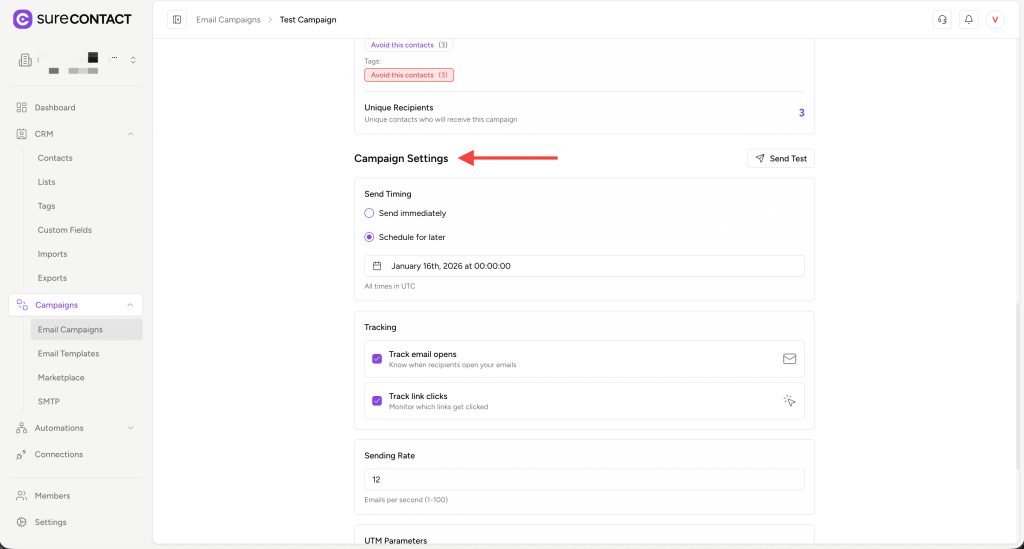Open Connections page

click(x=59, y=454)
